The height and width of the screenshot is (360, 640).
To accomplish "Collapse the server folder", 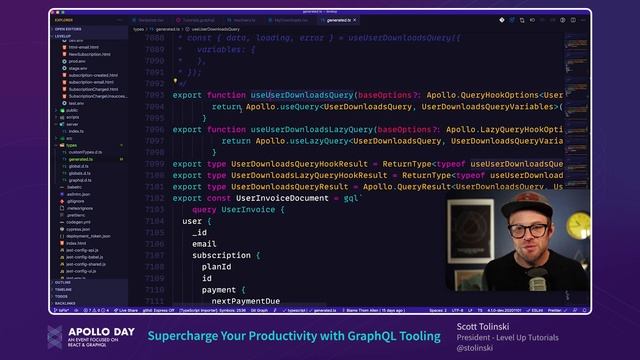I will [x=72, y=124].
